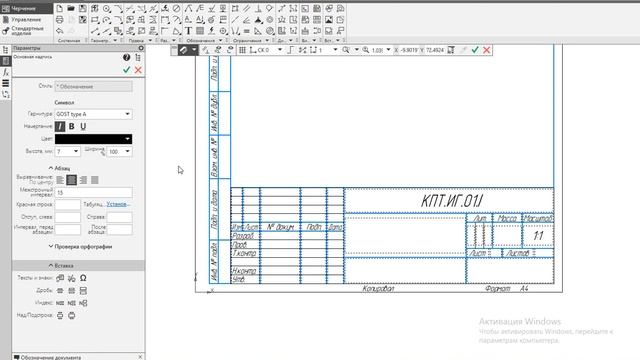Open the help question mark in Параметры
Screen dimensions: 640x360
(127, 58)
